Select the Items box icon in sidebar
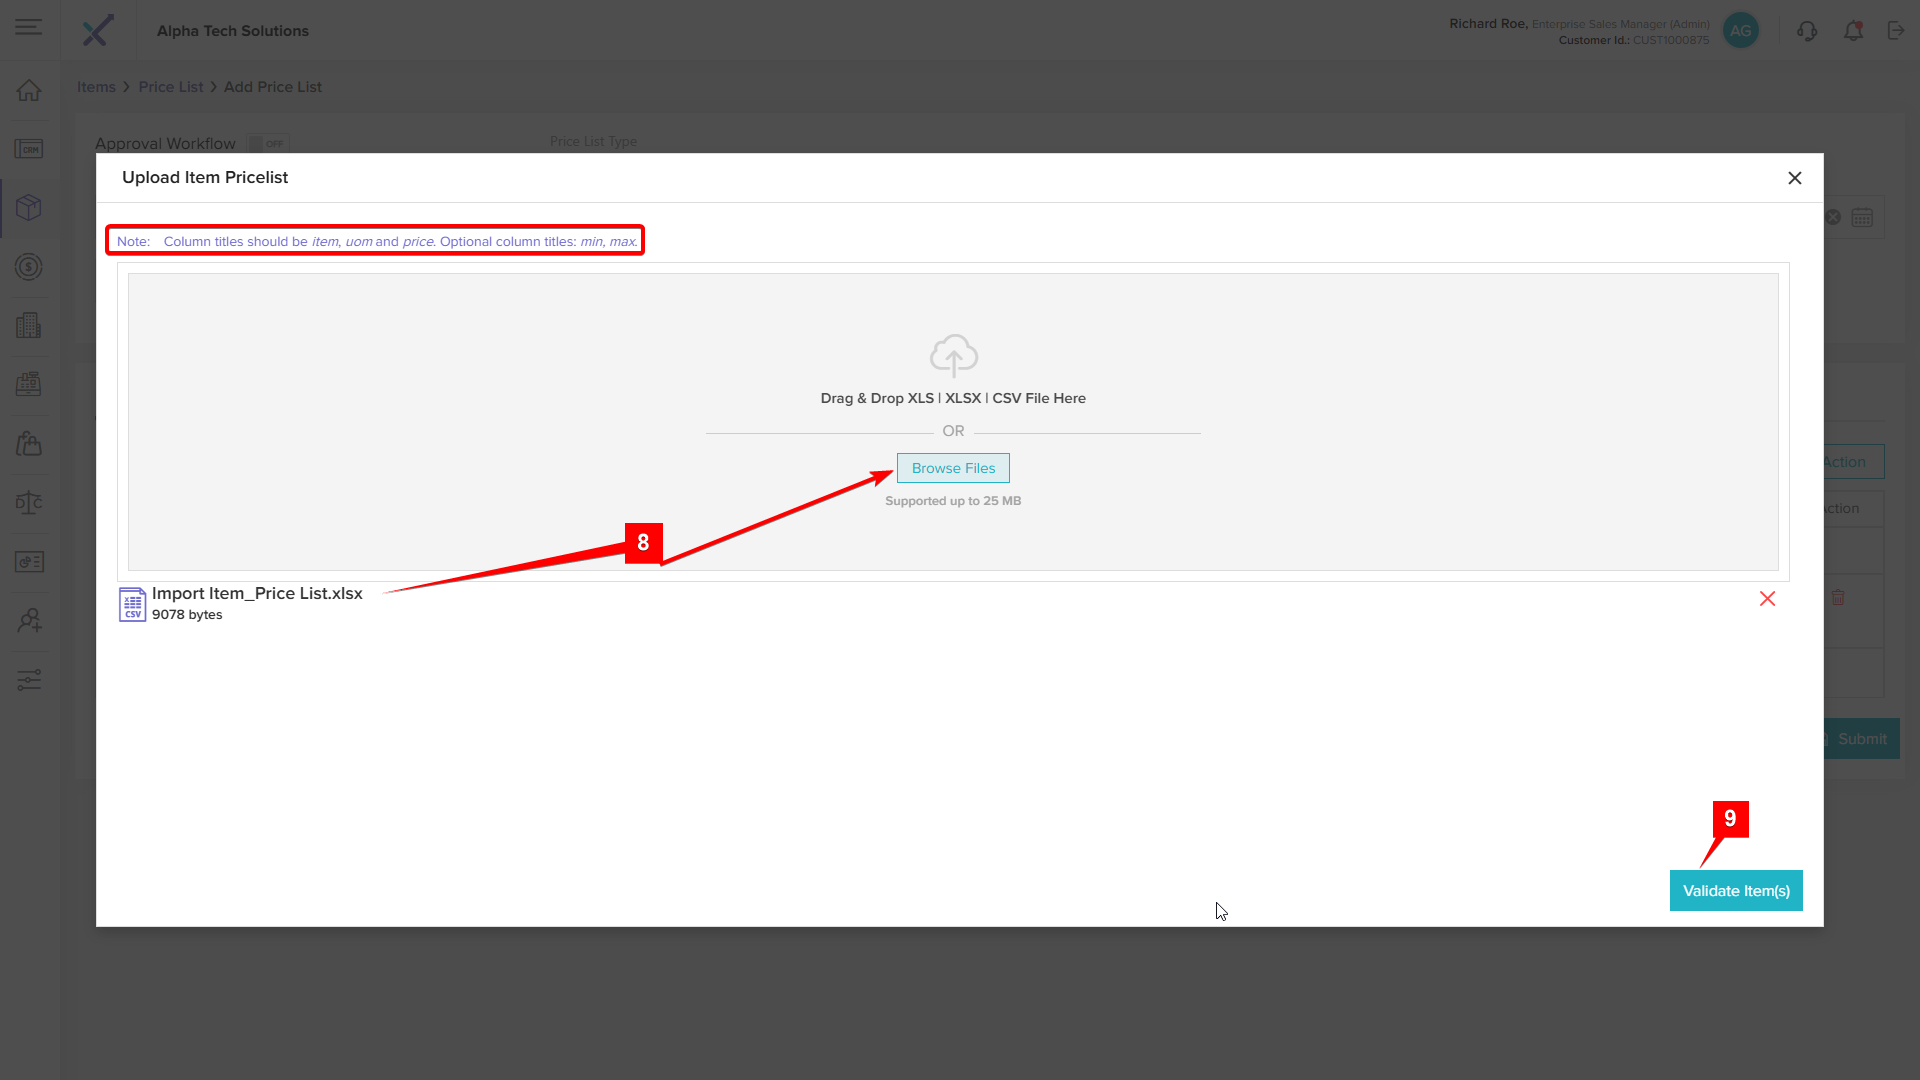The image size is (1920, 1080). tap(29, 208)
